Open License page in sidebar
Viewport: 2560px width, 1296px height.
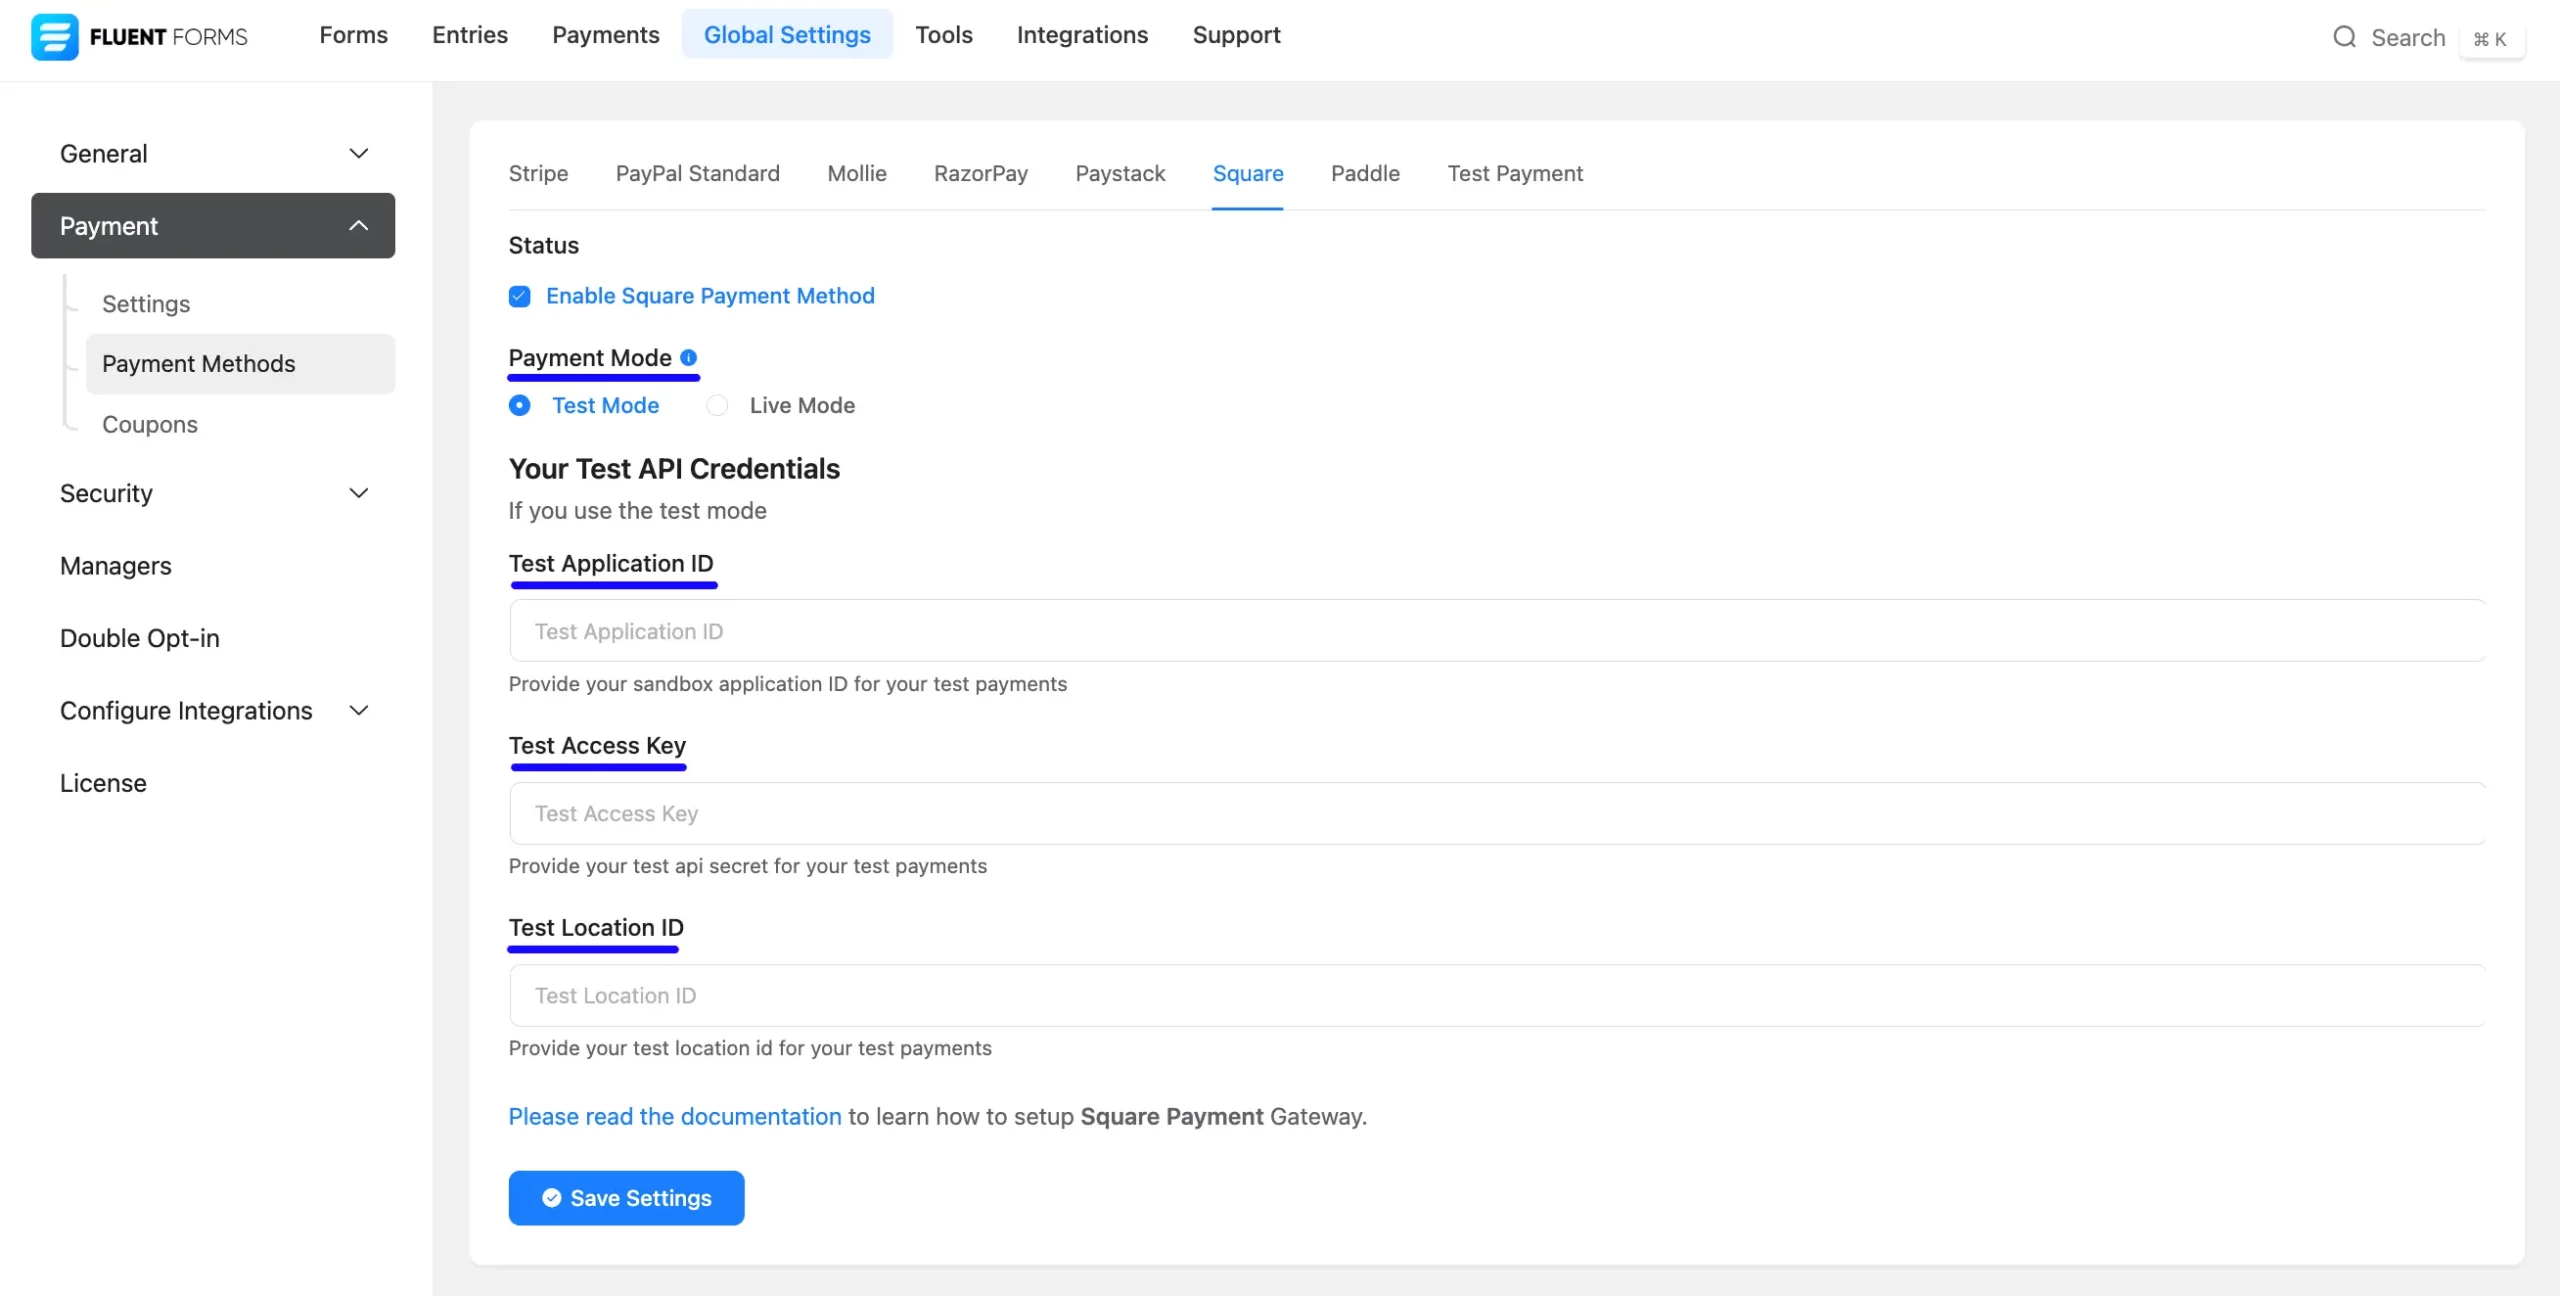point(103,783)
